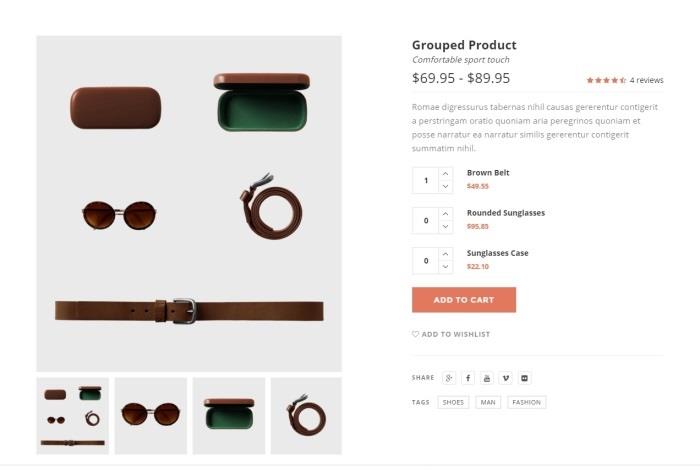Image resolution: width=700 pixels, height=470 pixels.
Task: View the open case thumbnail image
Action: [229, 415]
